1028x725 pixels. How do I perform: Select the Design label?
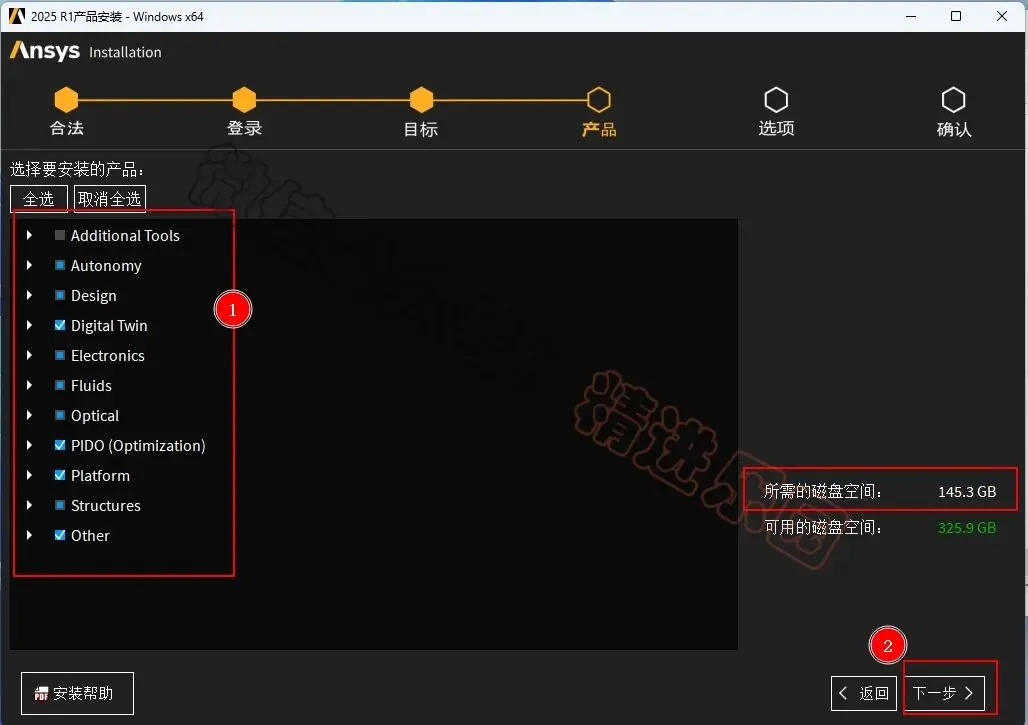coord(94,296)
